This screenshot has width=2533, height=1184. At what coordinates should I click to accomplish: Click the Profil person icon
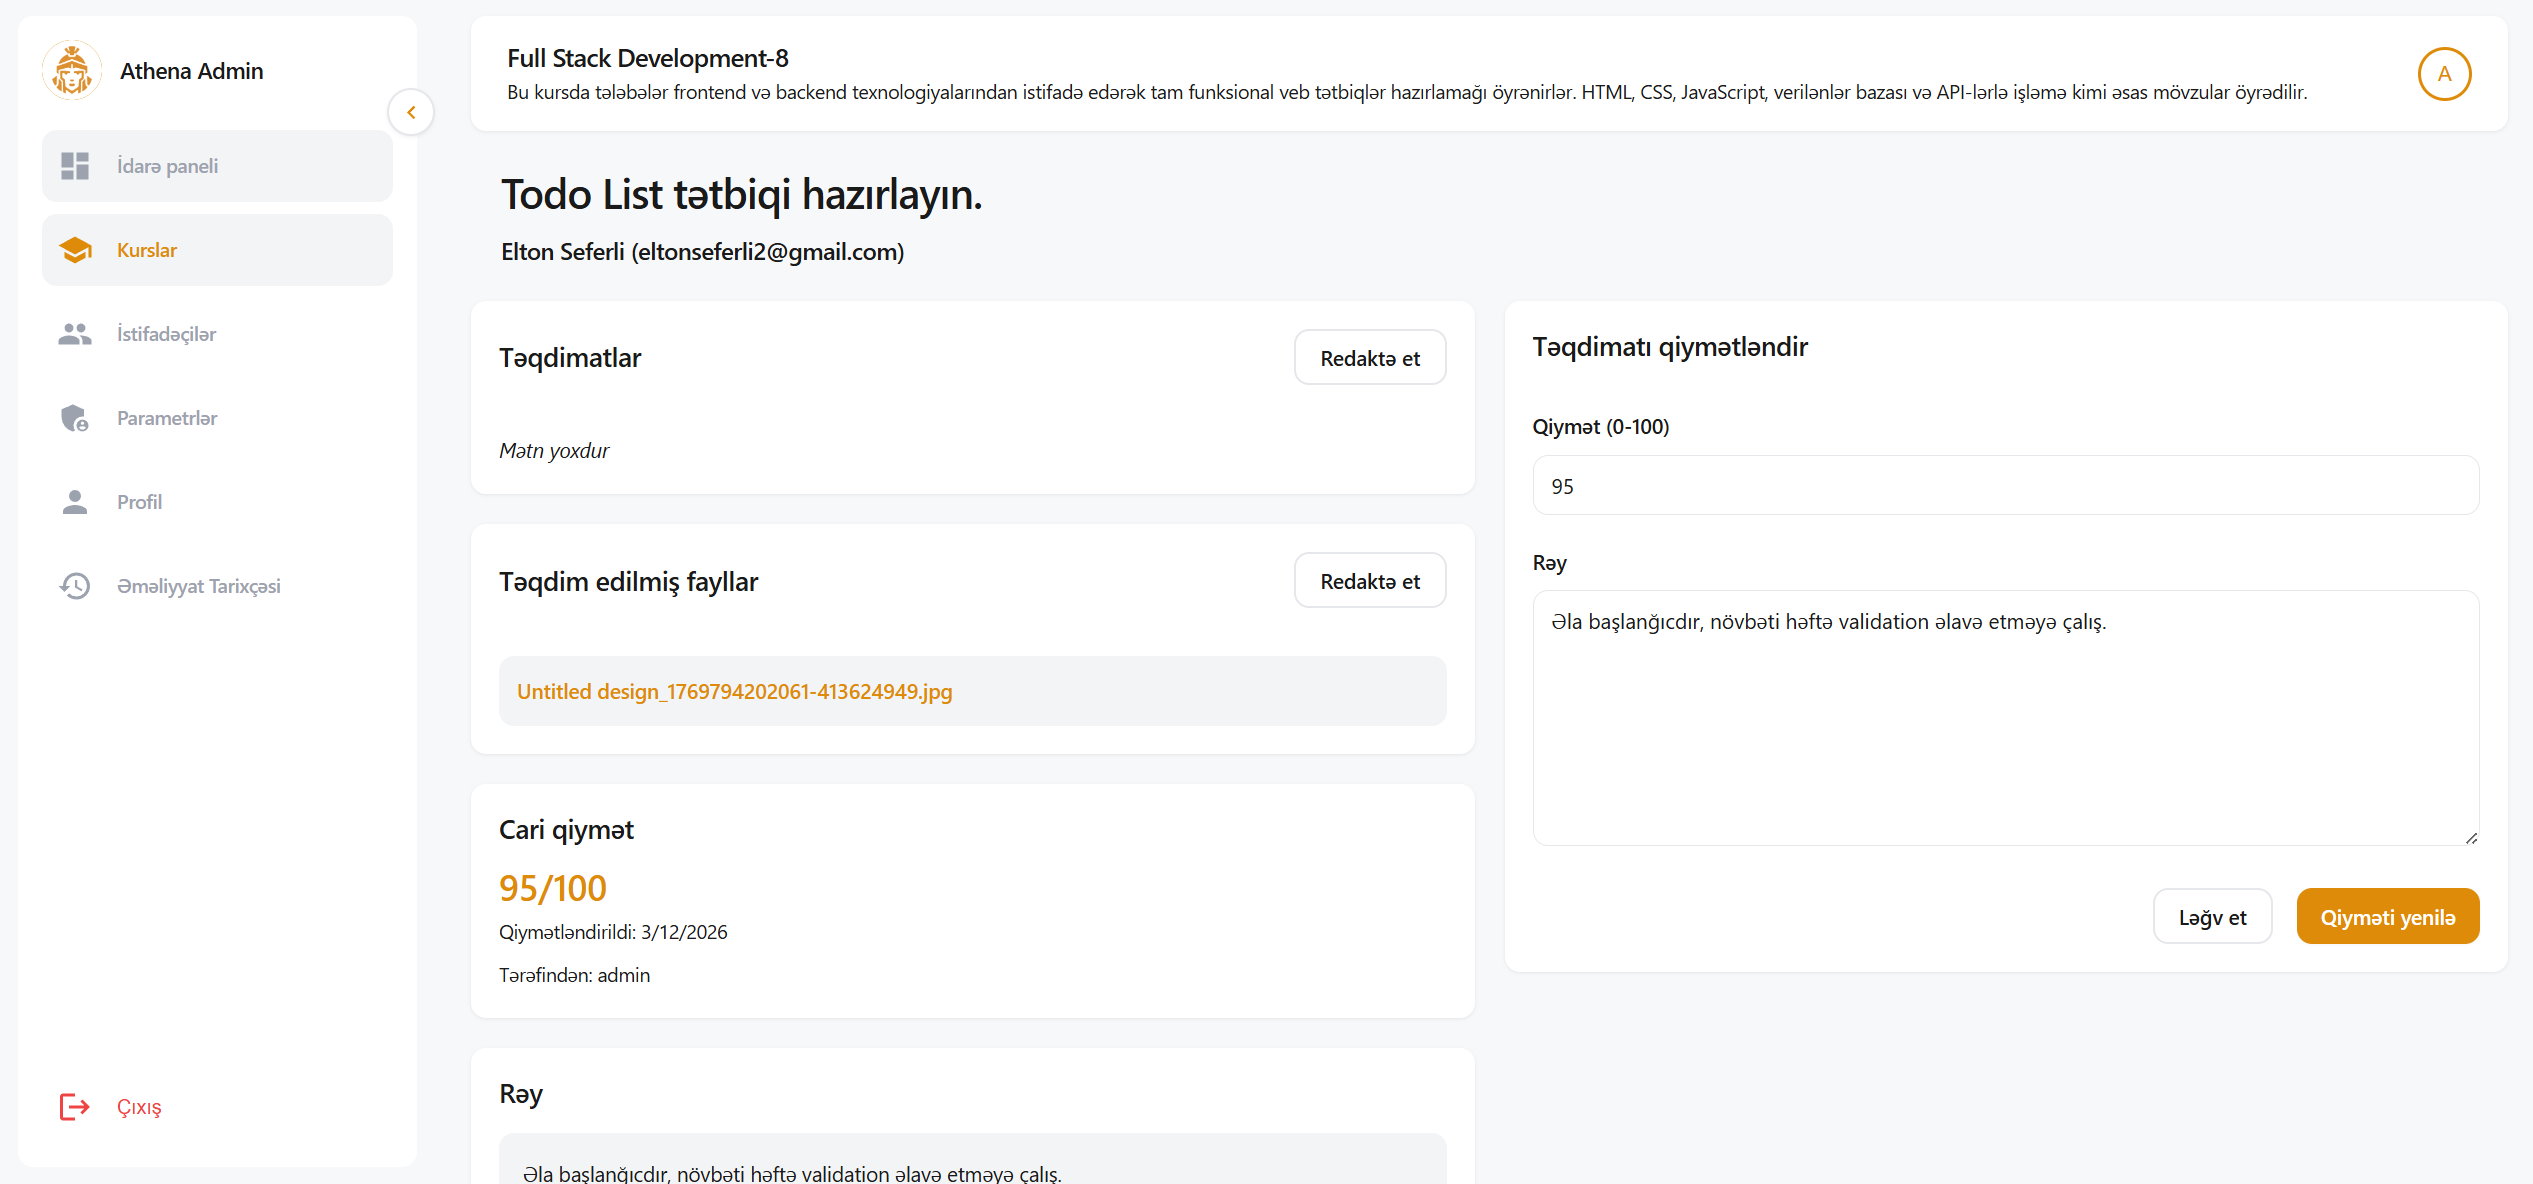pos(75,502)
